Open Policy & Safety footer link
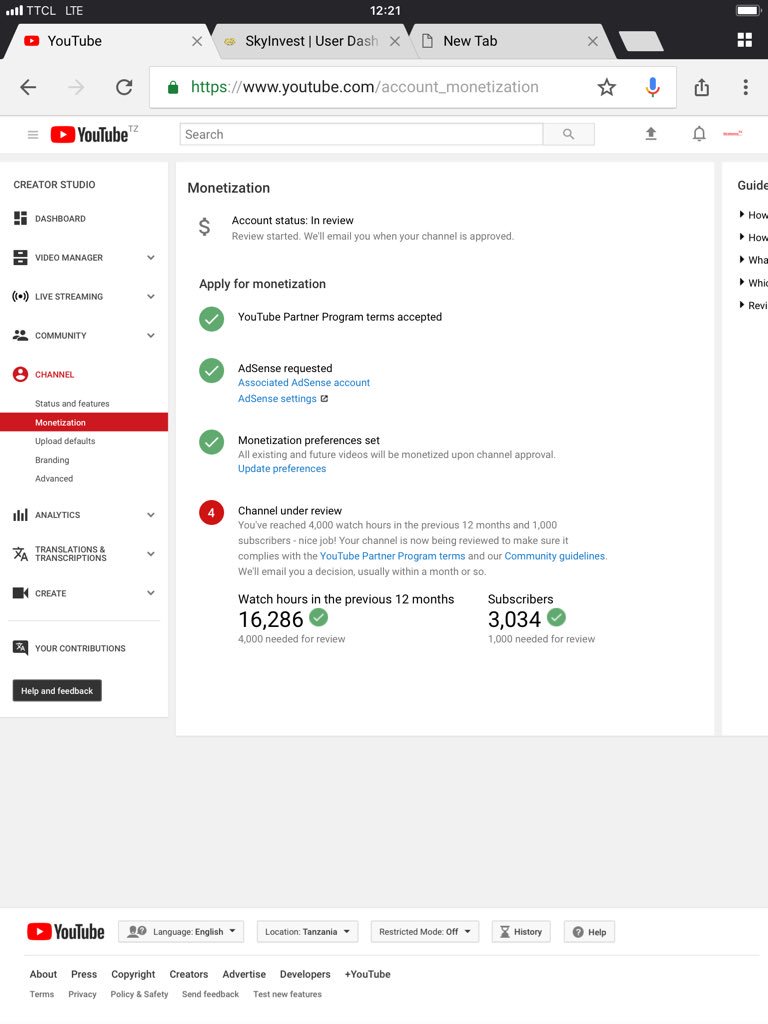 pyautogui.click(x=139, y=994)
